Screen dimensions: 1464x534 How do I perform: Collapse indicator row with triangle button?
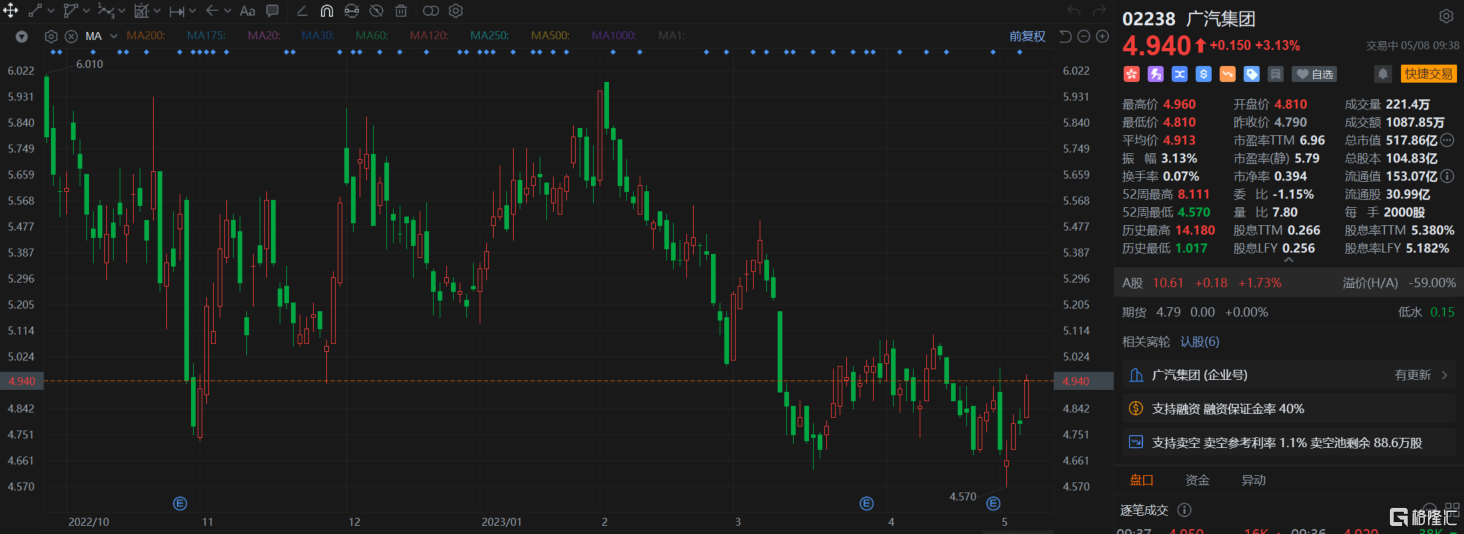pos(21,36)
